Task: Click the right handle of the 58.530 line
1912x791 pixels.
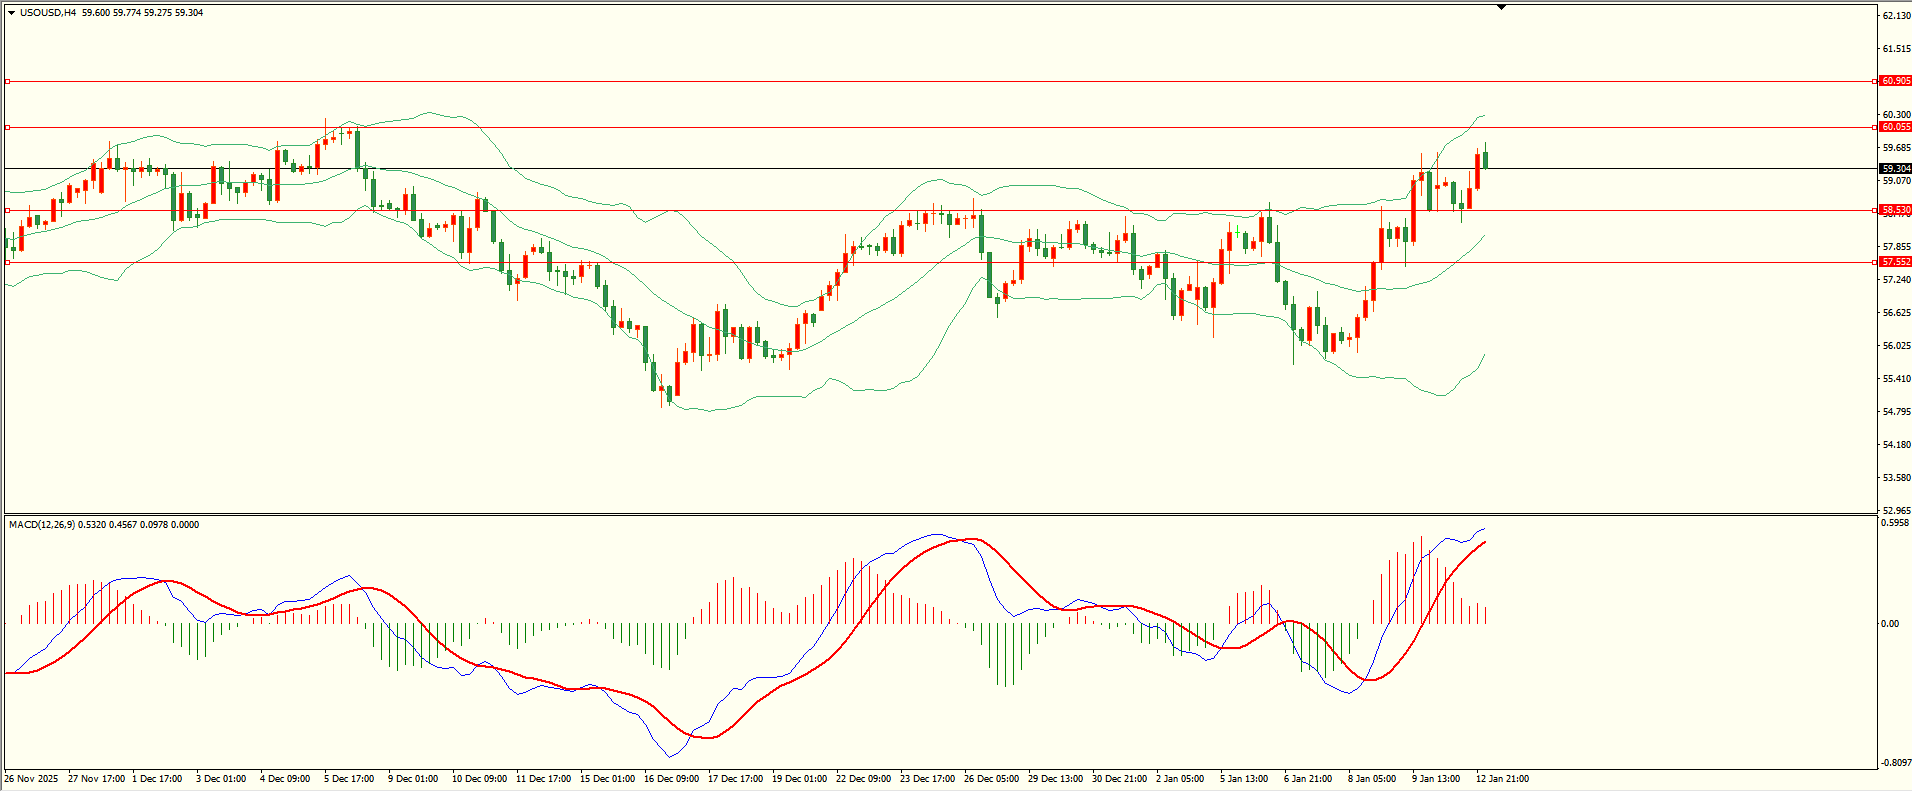Action: pos(1873,210)
